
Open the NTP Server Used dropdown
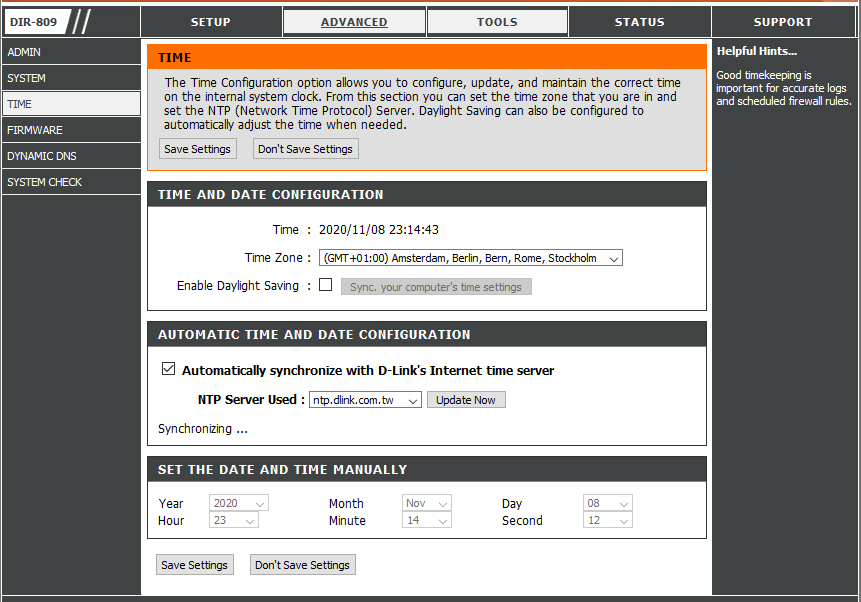coord(365,400)
